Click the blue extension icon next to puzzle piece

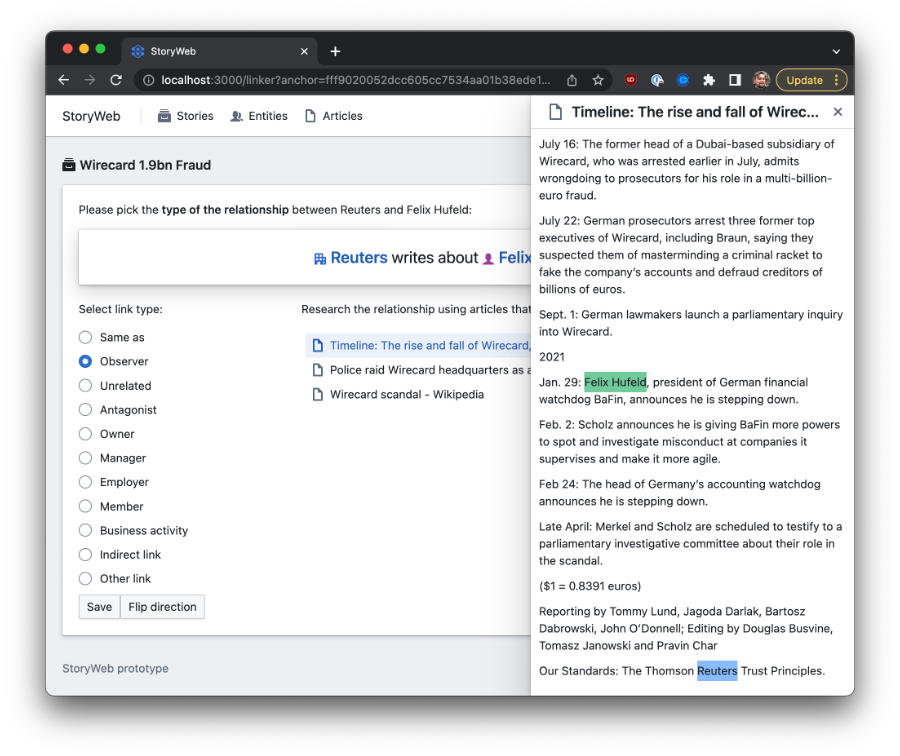[x=683, y=80]
